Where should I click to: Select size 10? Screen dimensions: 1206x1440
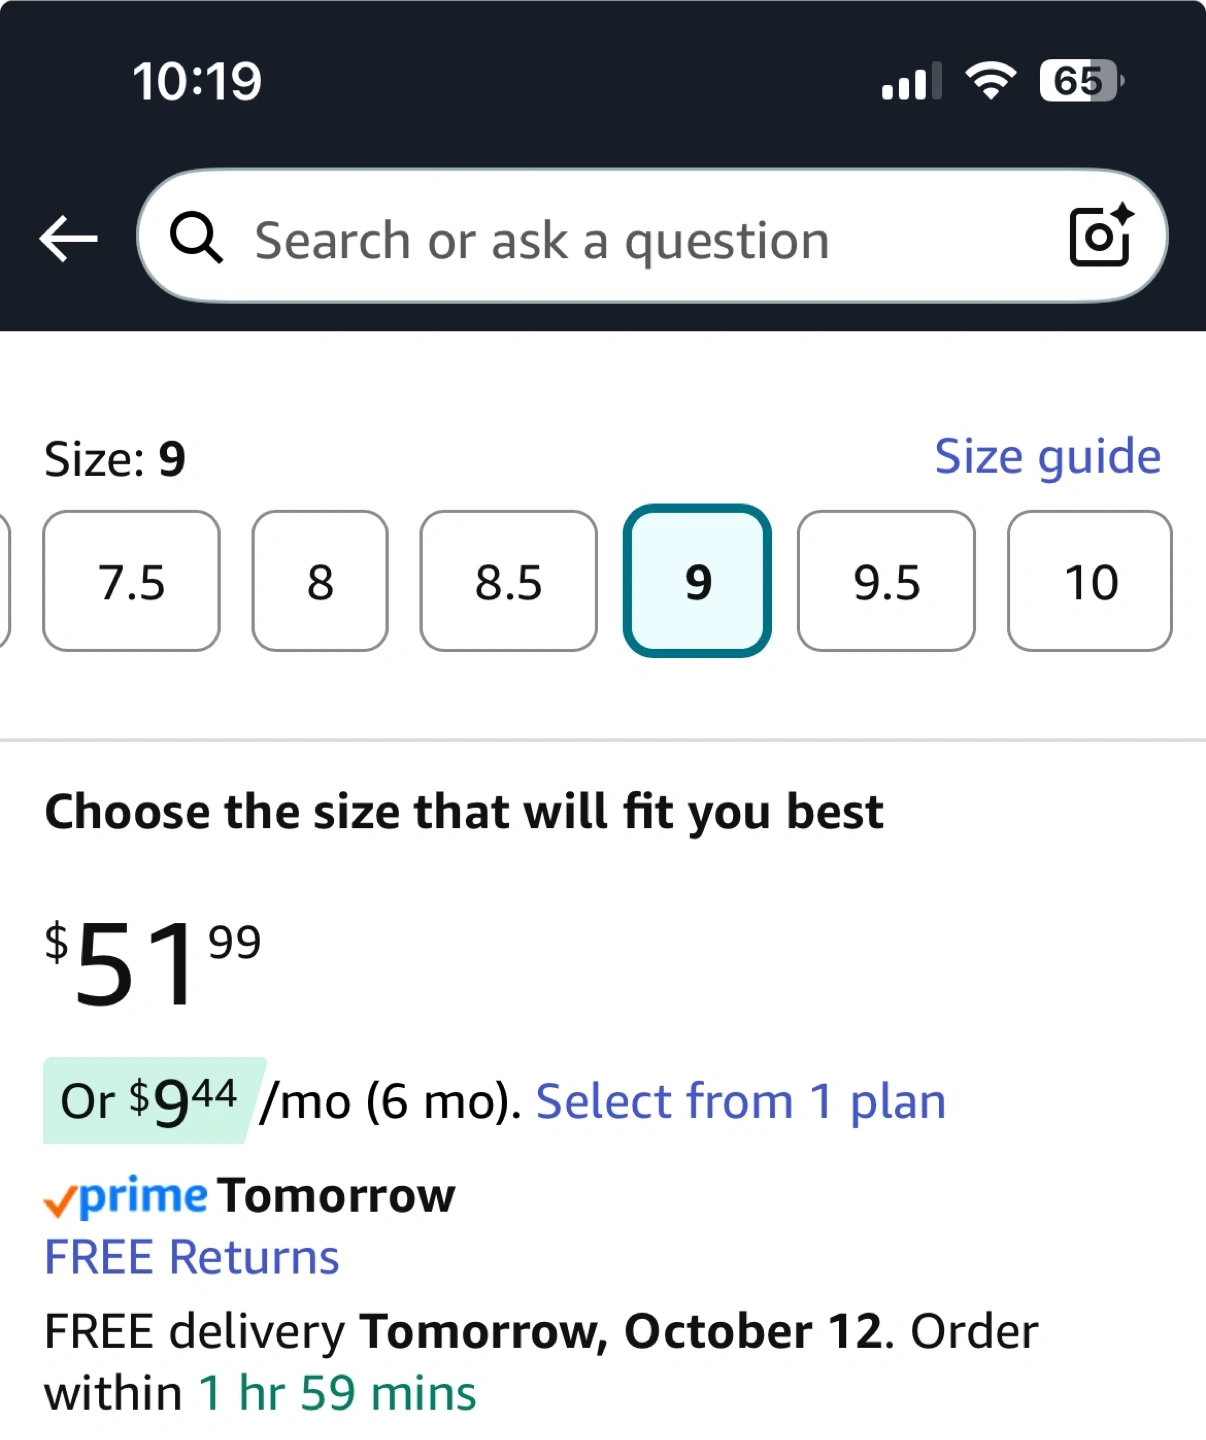1090,581
